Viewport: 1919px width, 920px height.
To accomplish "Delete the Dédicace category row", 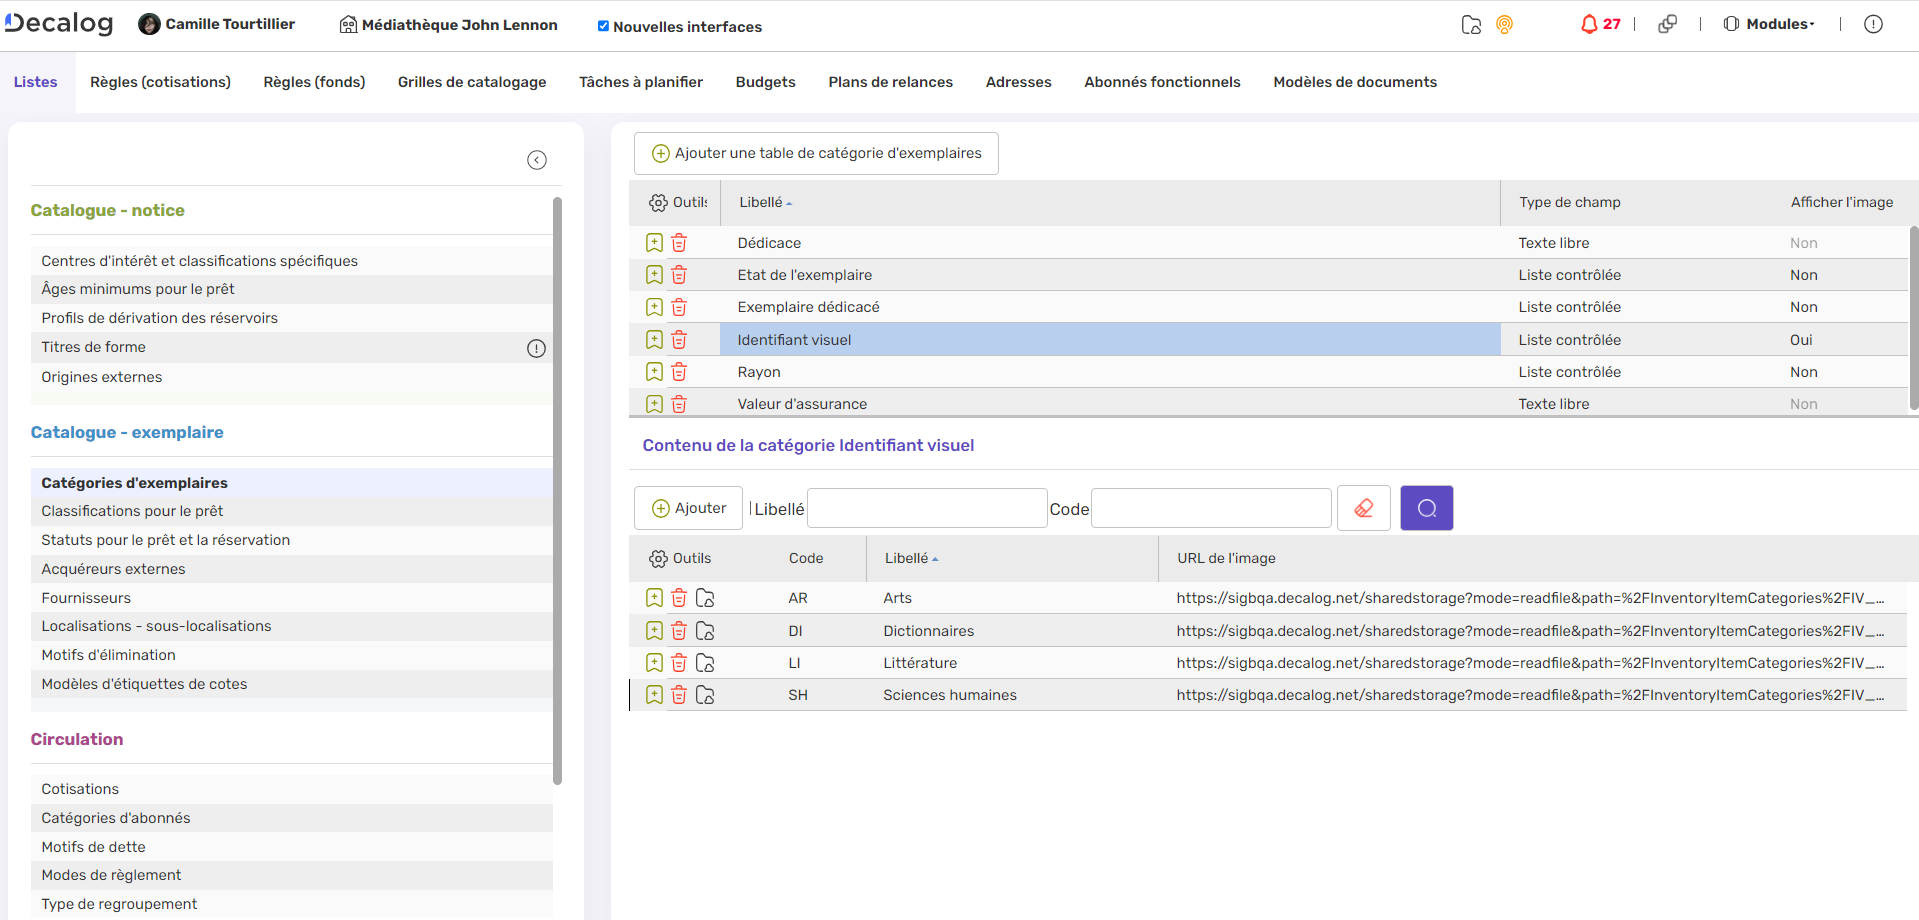I will (x=679, y=243).
